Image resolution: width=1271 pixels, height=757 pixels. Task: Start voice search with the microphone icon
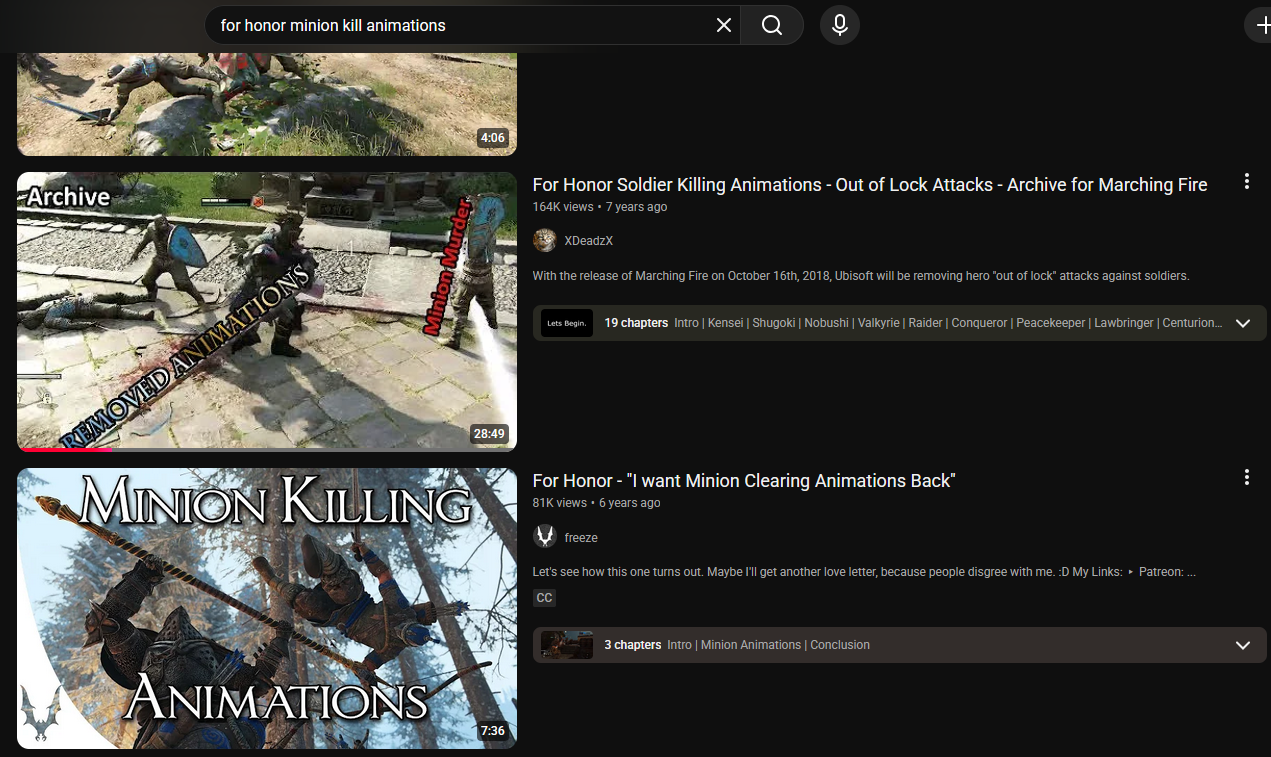pos(840,25)
